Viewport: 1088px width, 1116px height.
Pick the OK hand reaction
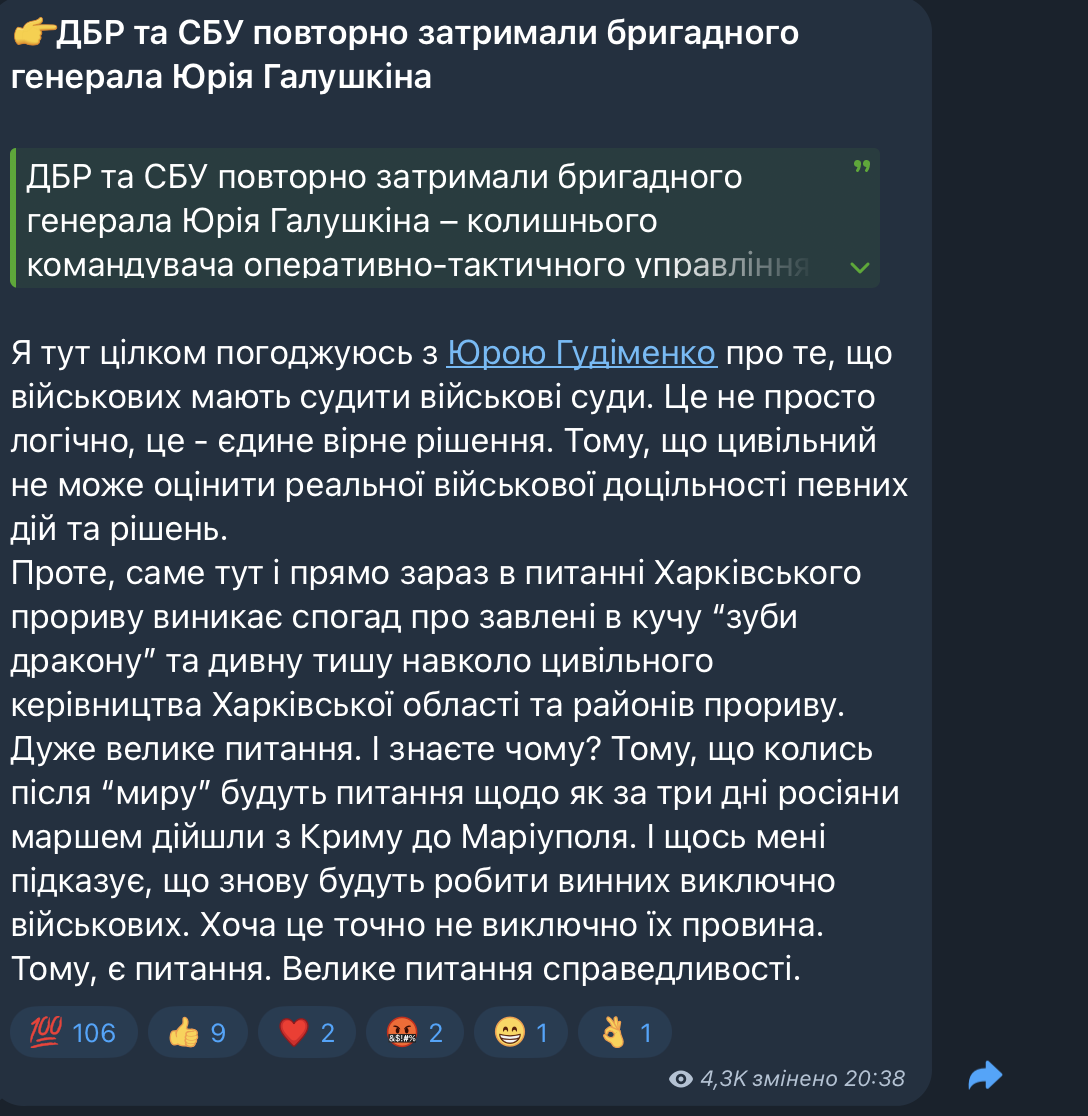(x=625, y=1032)
